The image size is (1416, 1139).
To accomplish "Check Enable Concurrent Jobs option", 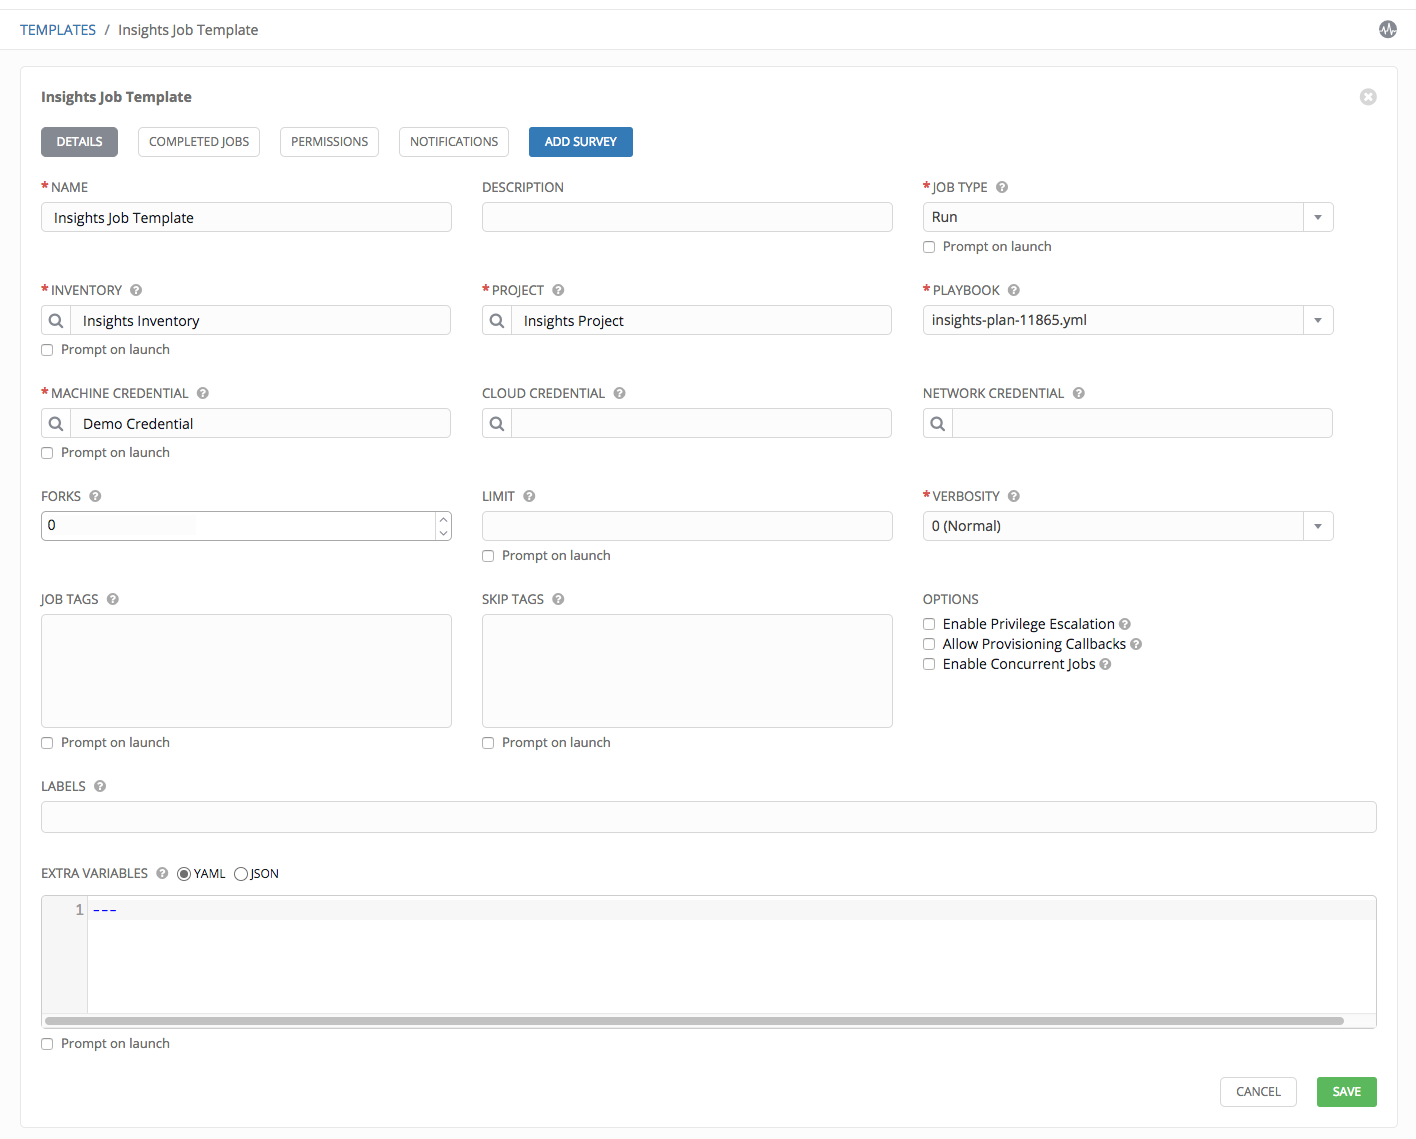I will point(929,664).
